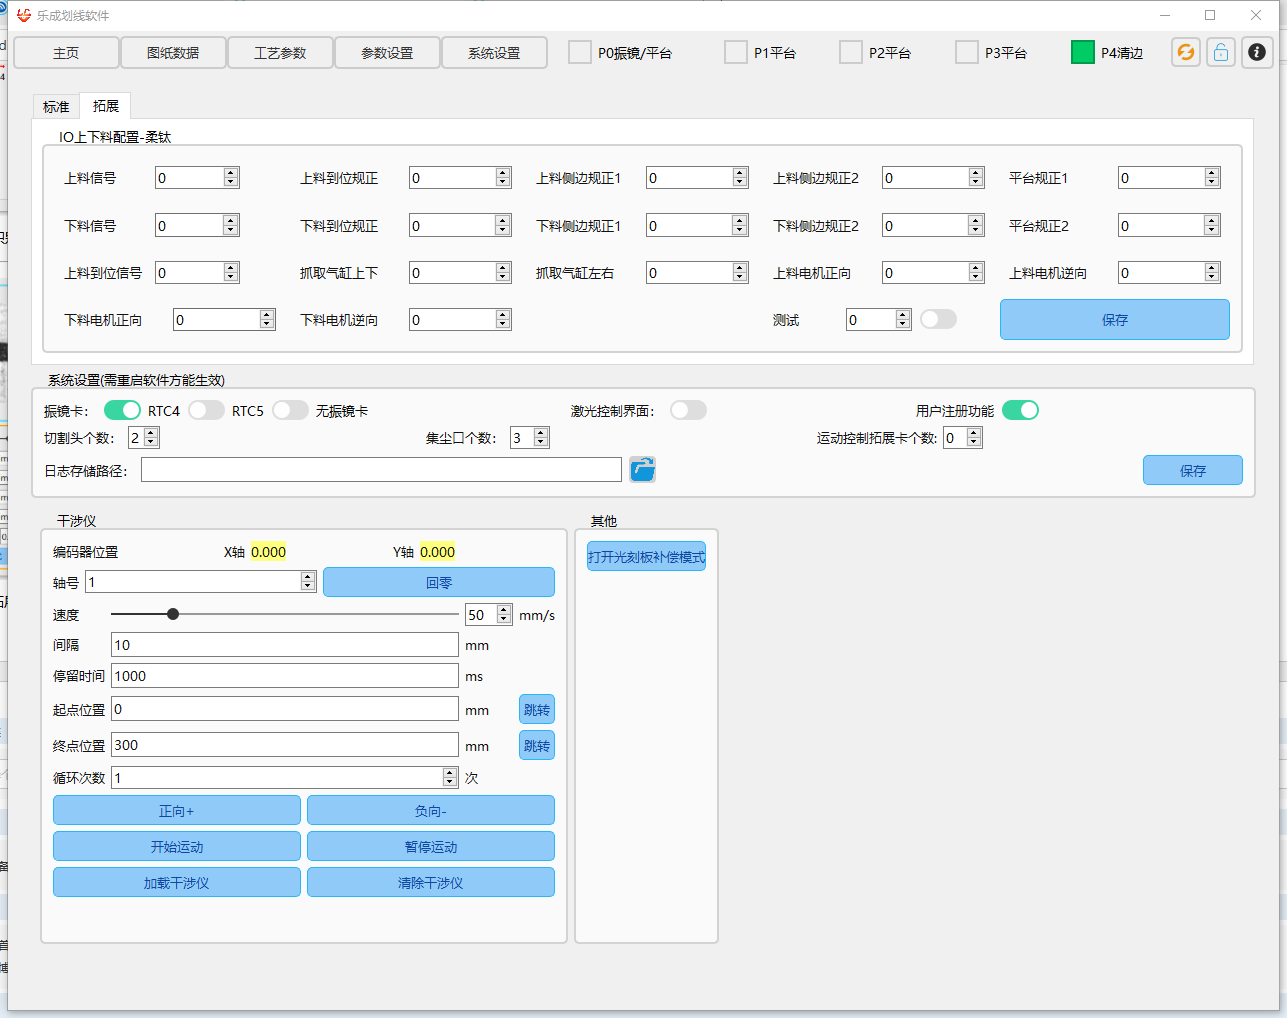The height and width of the screenshot is (1018, 1287).
Task: Click the folder browse icon for 日志存储路径
Action: tap(642, 469)
